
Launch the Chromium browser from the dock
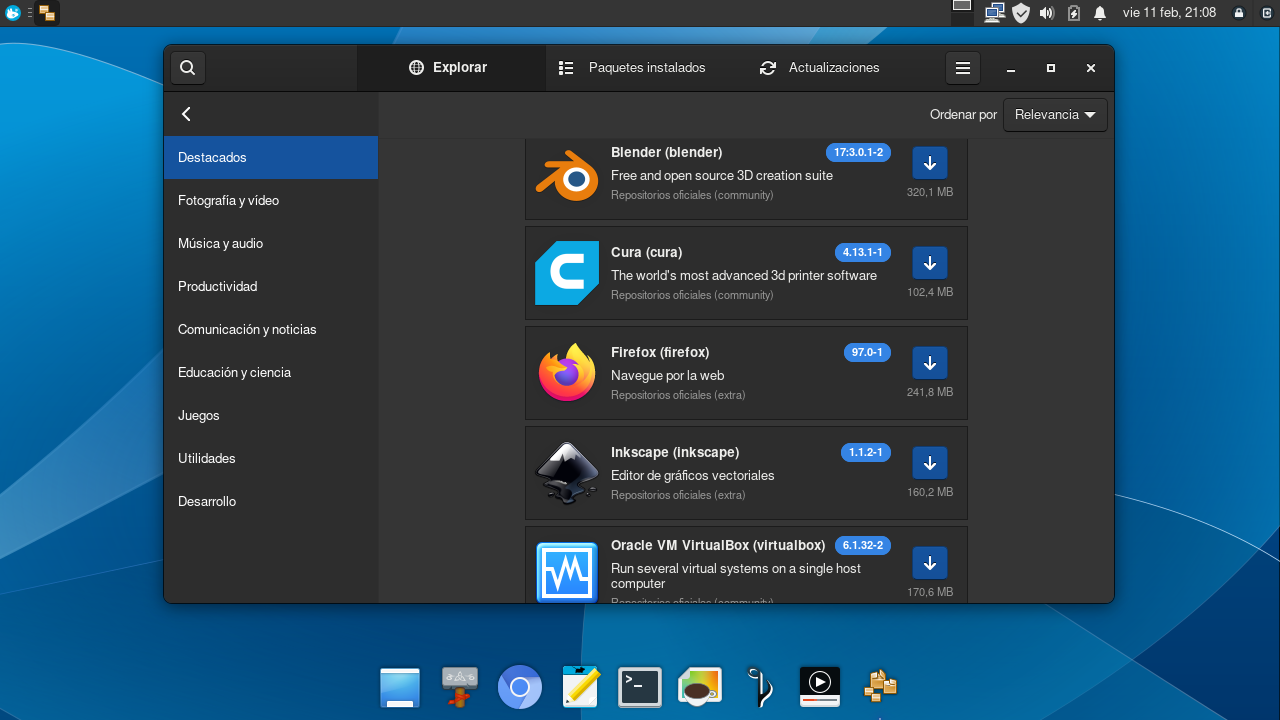click(520, 687)
